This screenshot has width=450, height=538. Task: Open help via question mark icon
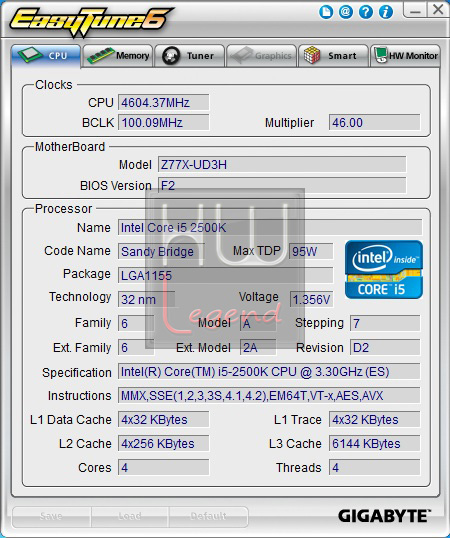click(x=366, y=12)
